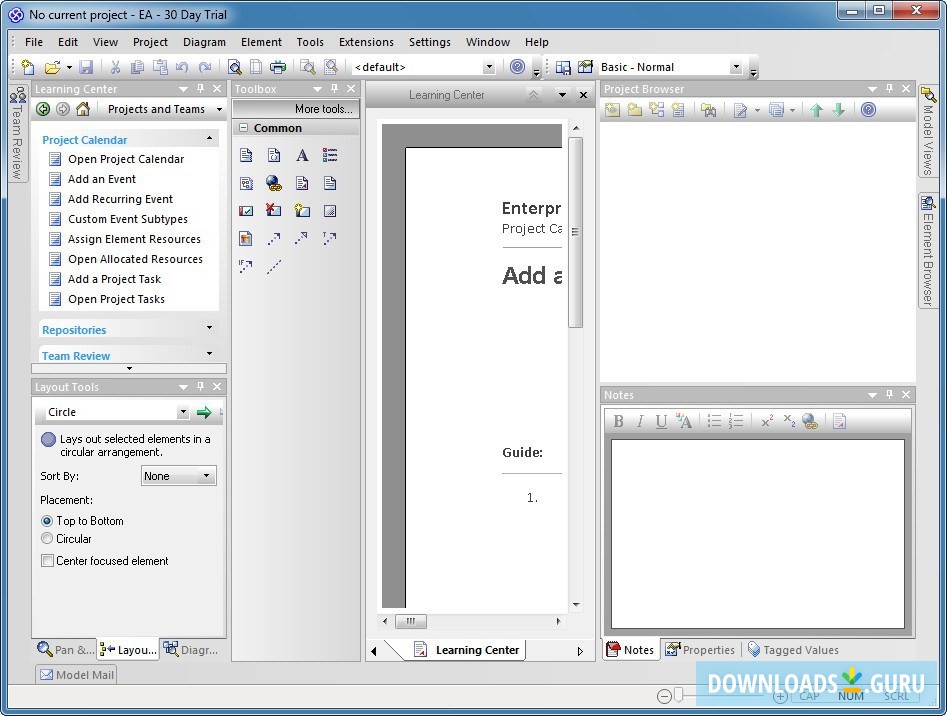Open the Diagram menu
Image resolution: width=947 pixels, height=716 pixels.
204,42
